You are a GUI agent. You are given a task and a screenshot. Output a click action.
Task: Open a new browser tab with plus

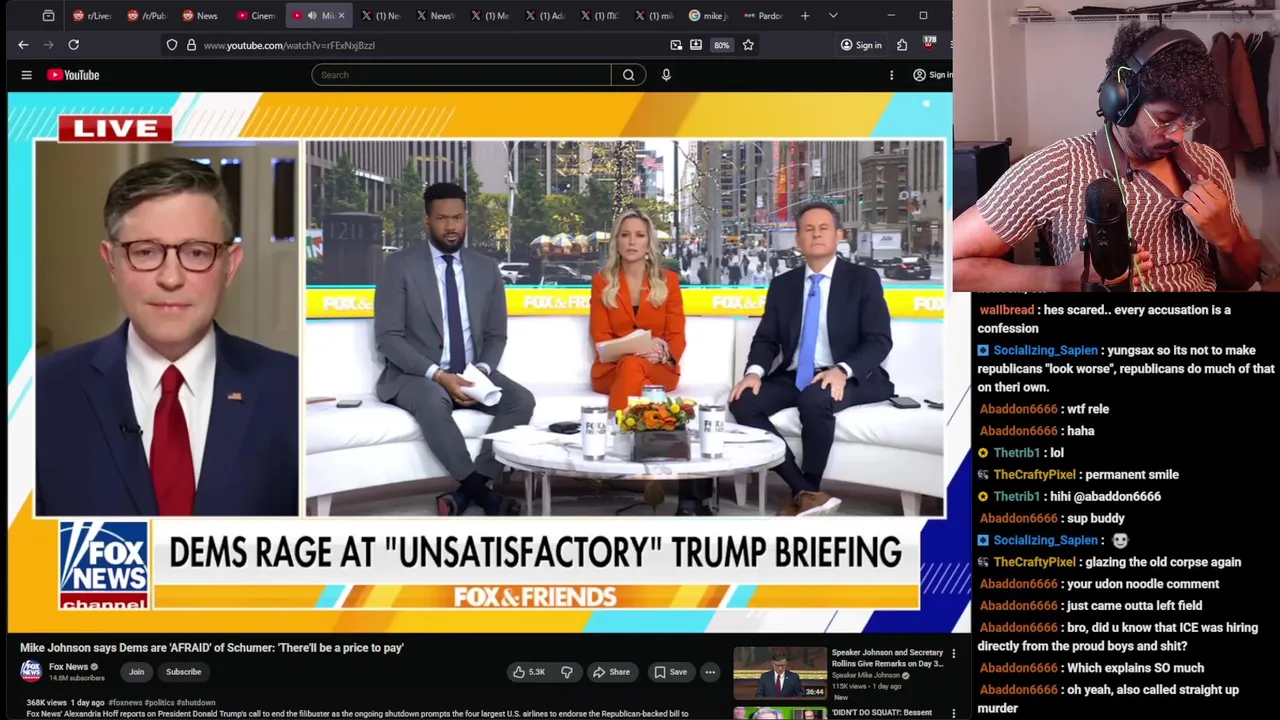tap(805, 16)
